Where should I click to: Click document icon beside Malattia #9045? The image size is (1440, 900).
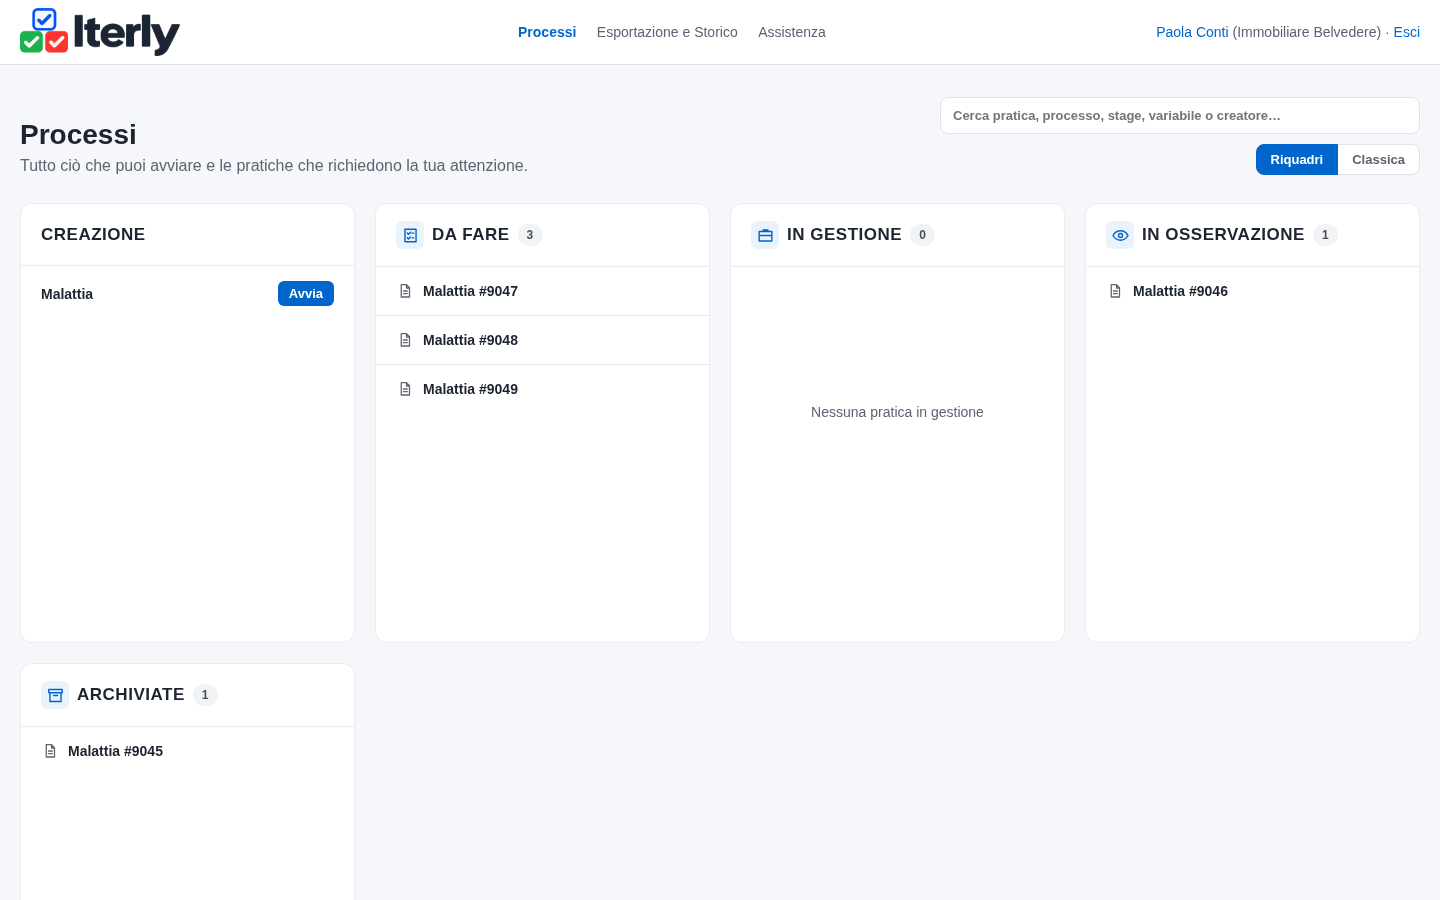pos(50,751)
